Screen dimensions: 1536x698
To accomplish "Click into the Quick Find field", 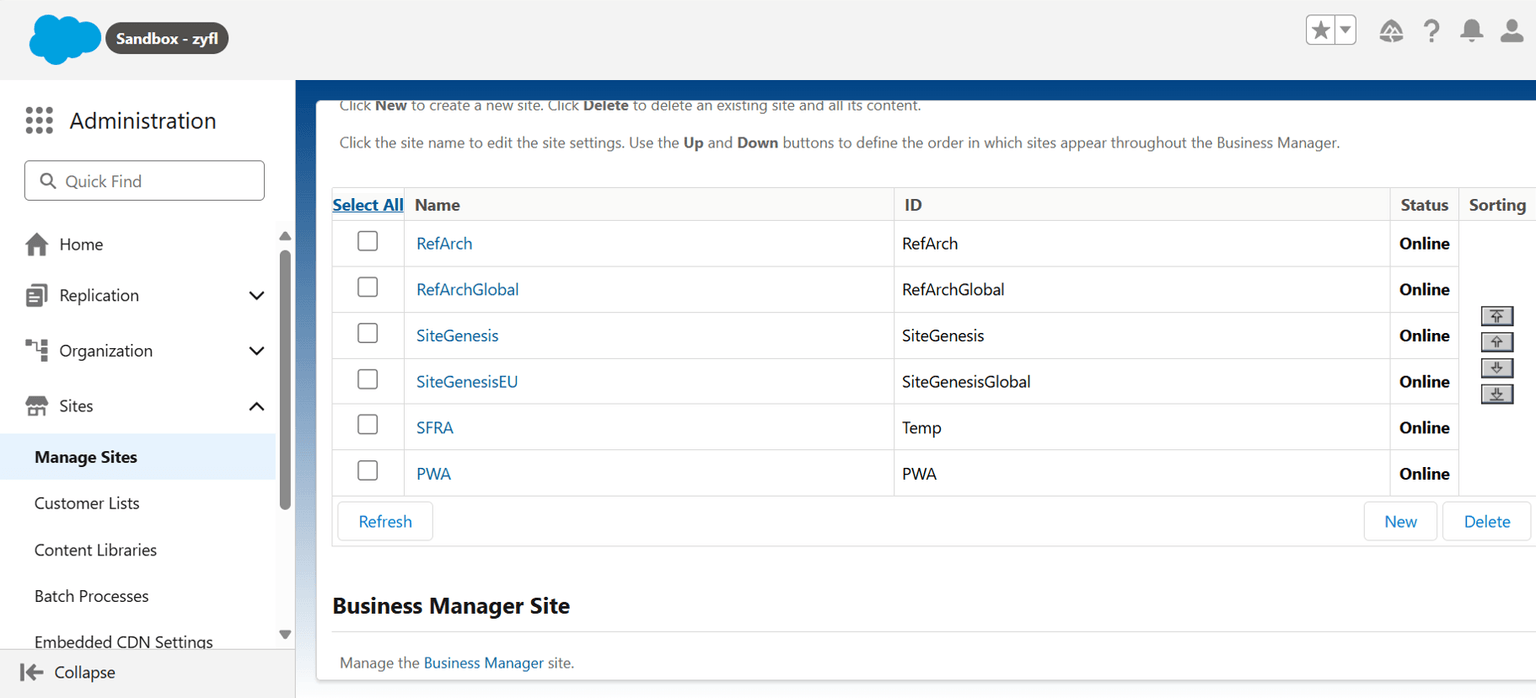I will coord(145,181).
